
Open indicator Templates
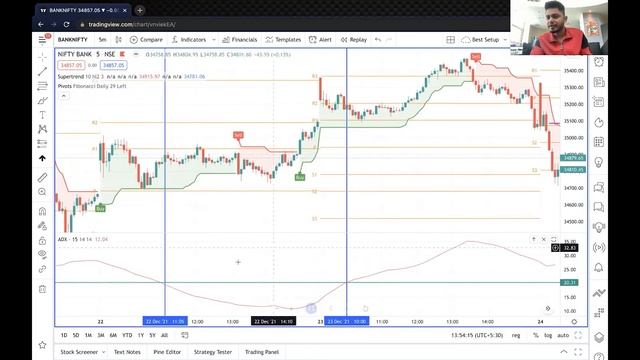[283, 40]
